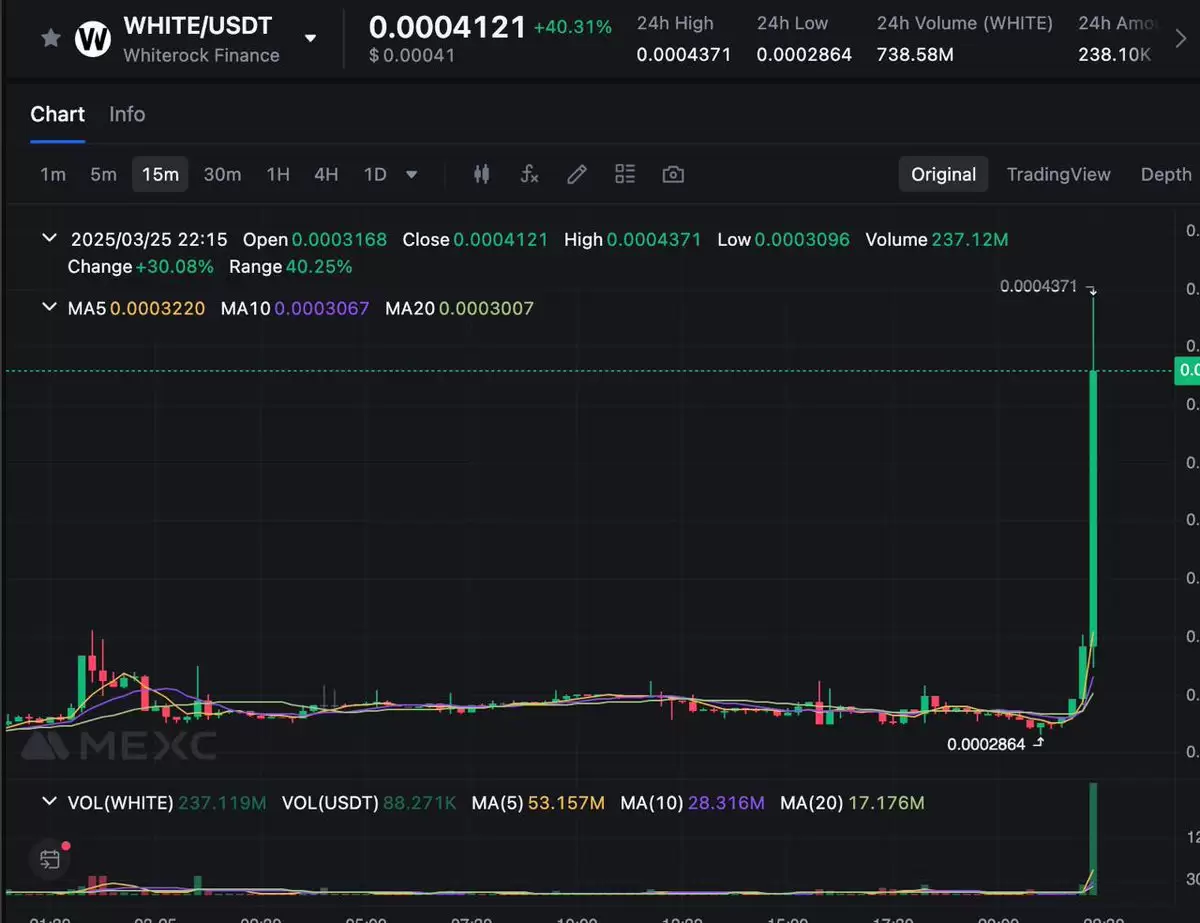This screenshot has height=923, width=1200.
Task: Click the VOL(WHITE) 237.119M label
Action: (167, 803)
